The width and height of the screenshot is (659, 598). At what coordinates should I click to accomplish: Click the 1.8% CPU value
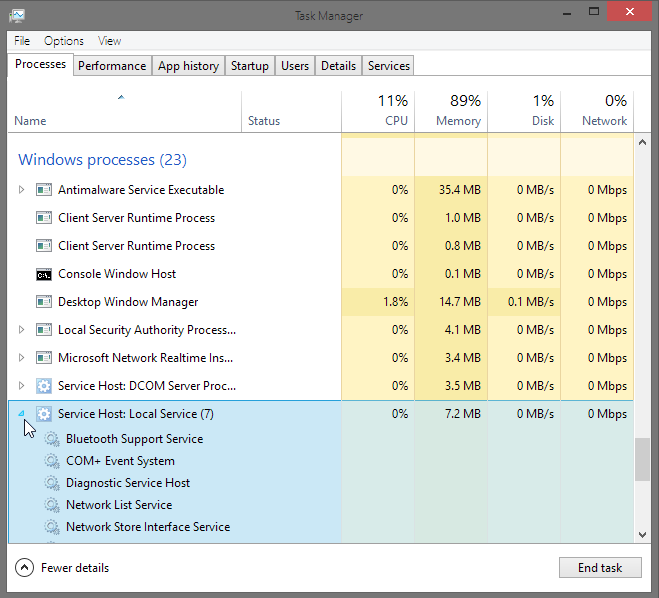click(x=395, y=302)
